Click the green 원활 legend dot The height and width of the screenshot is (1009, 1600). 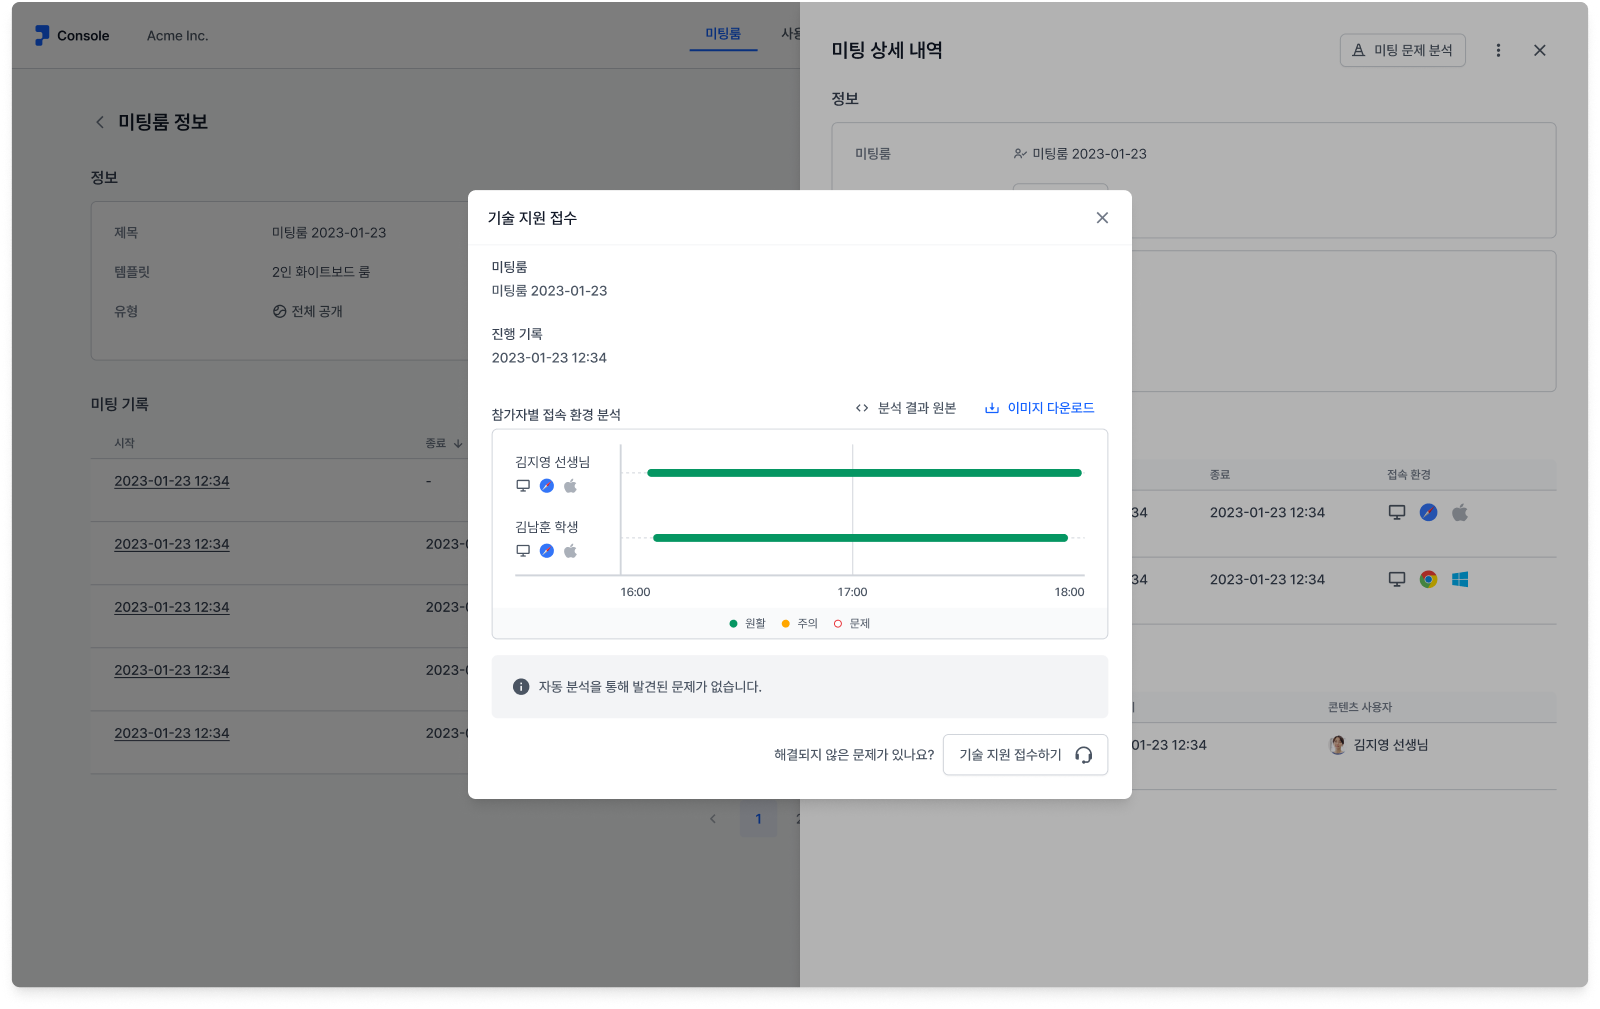pyautogui.click(x=733, y=624)
